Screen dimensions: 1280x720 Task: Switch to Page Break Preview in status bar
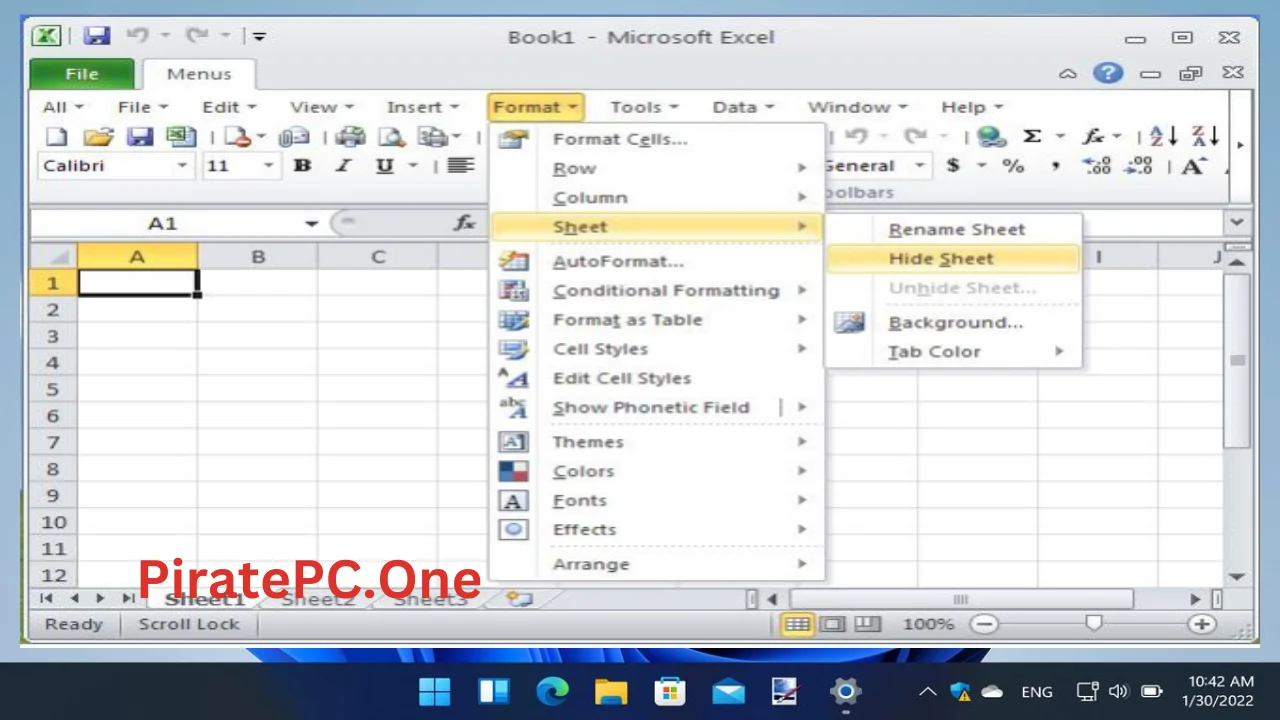coord(867,624)
